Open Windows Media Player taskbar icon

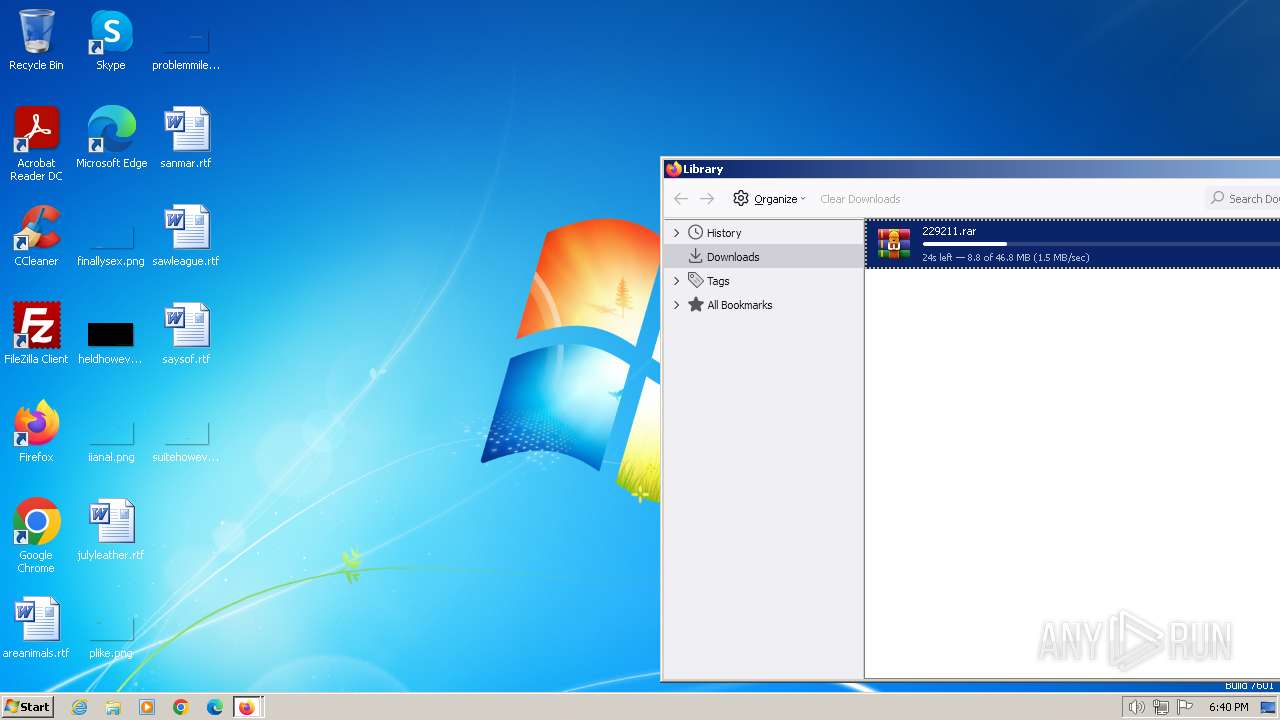coord(147,707)
